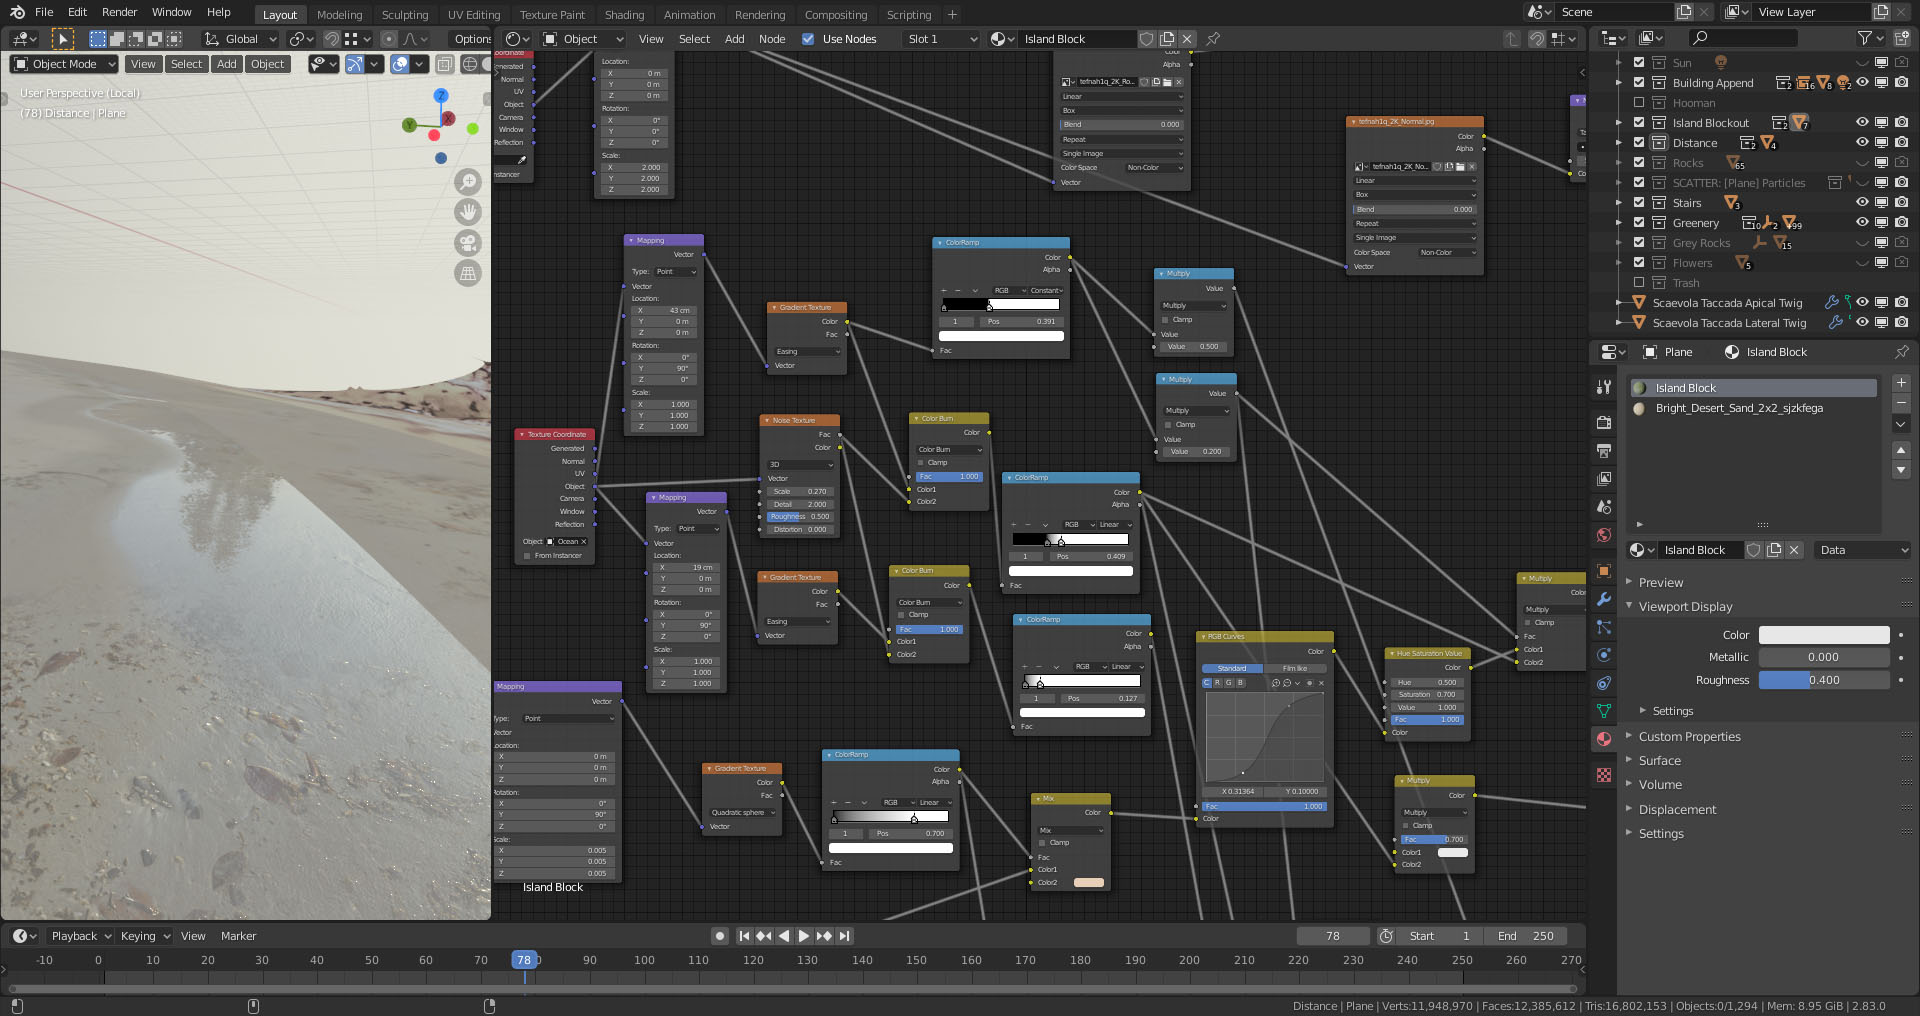
Task: Uncheck the Stairs collection checkbox
Action: [x=1639, y=203]
